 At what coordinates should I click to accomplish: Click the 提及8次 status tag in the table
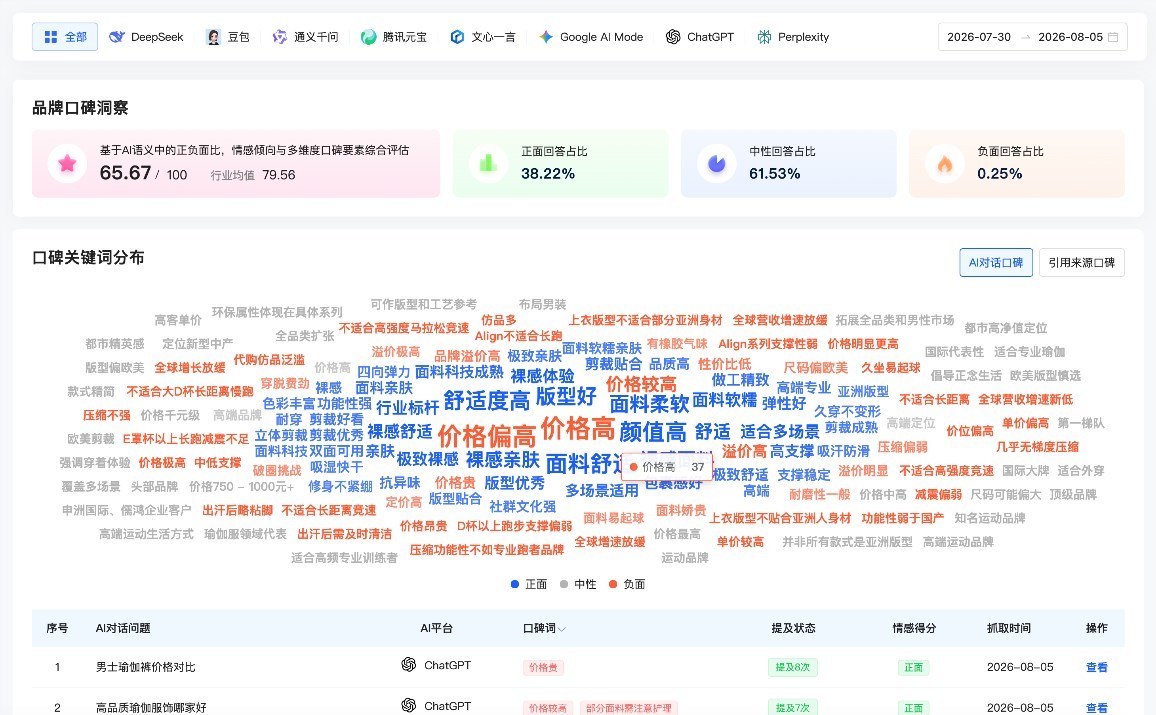coord(793,667)
